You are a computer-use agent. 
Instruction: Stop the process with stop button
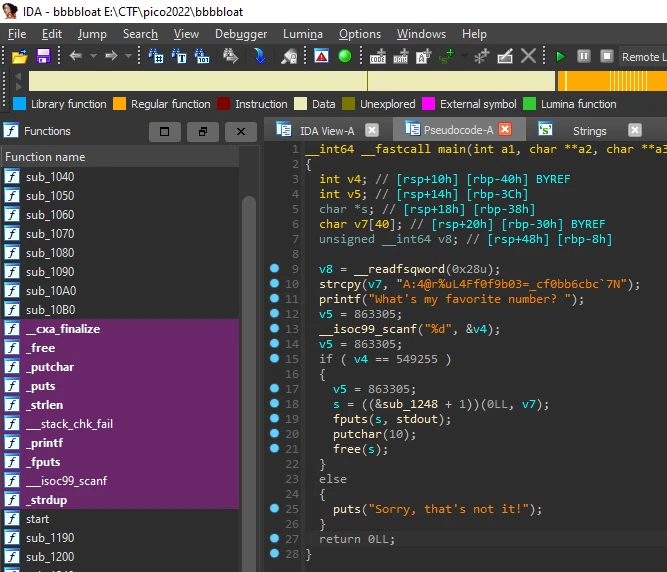tap(607, 56)
